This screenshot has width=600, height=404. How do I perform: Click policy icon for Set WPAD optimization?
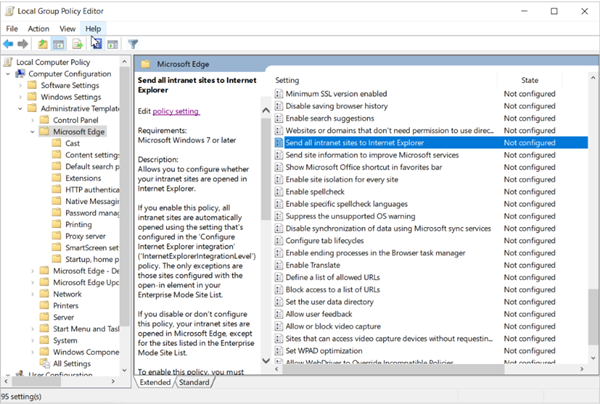pos(279,351)
